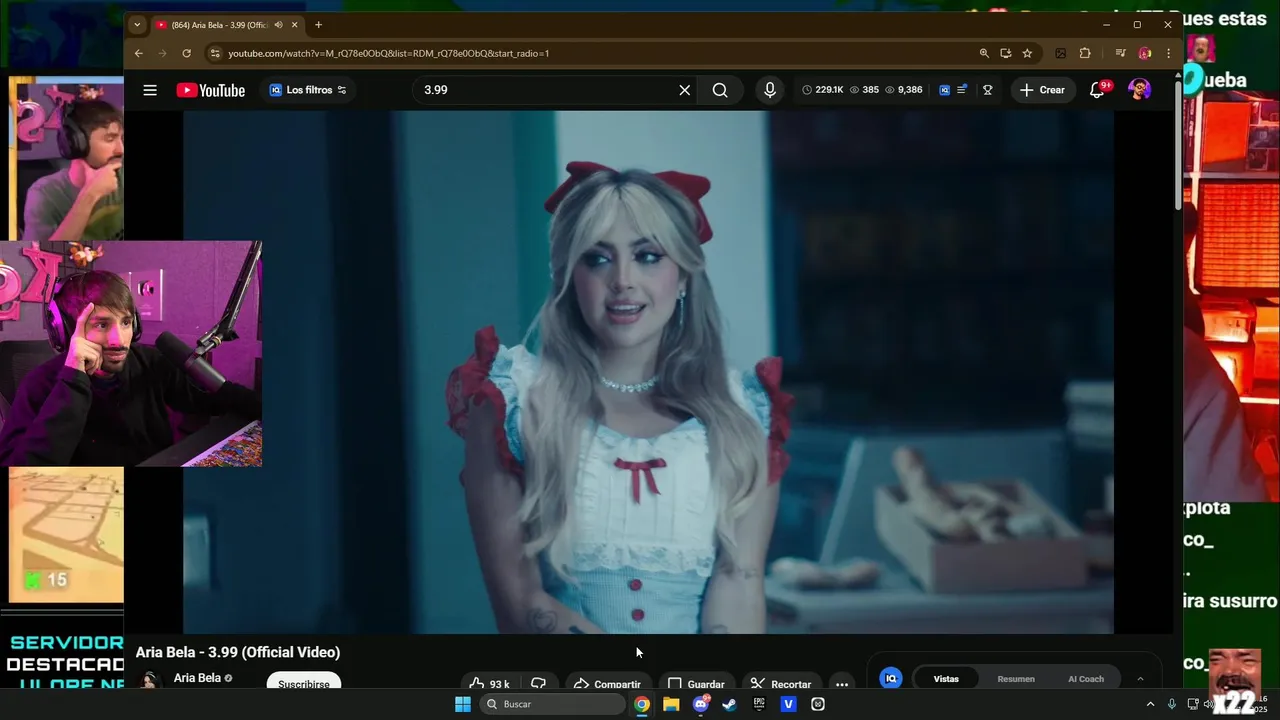Open the playlist lines icon in header
This screenshot has width=1280, height=720.
click(962, 90)
